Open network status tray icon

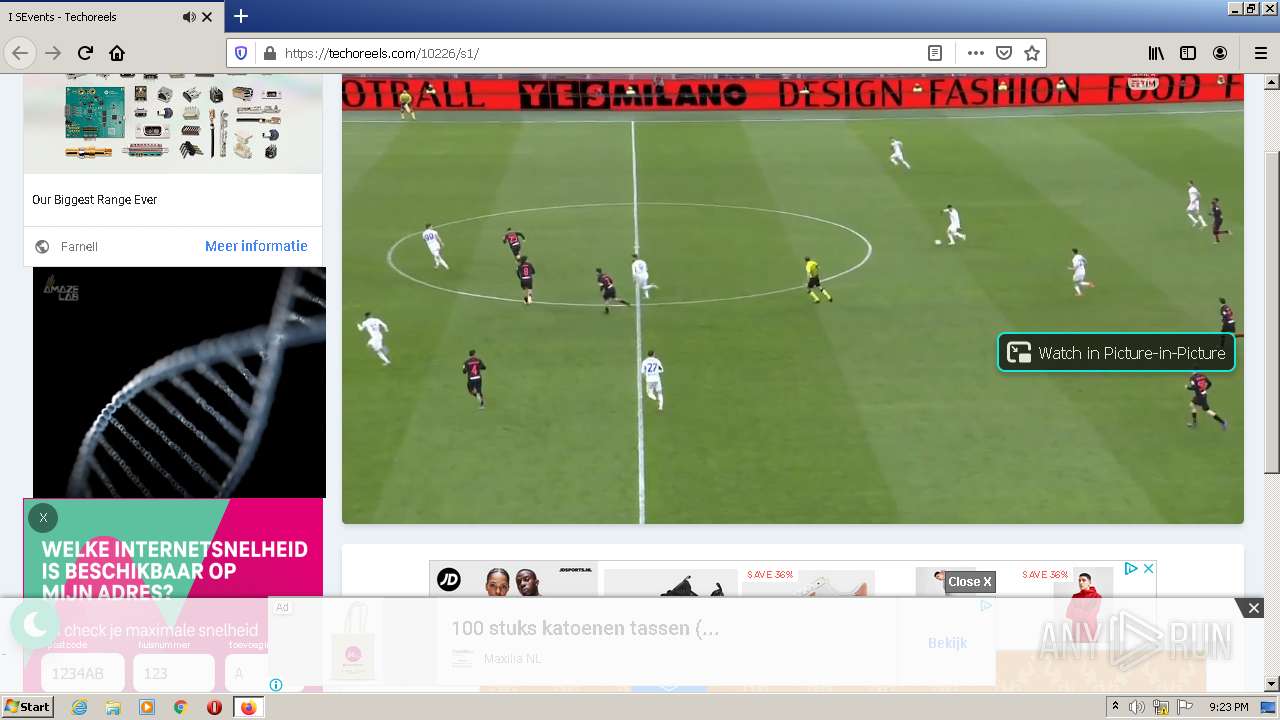pyautogui.click(x=1161, y=707)
